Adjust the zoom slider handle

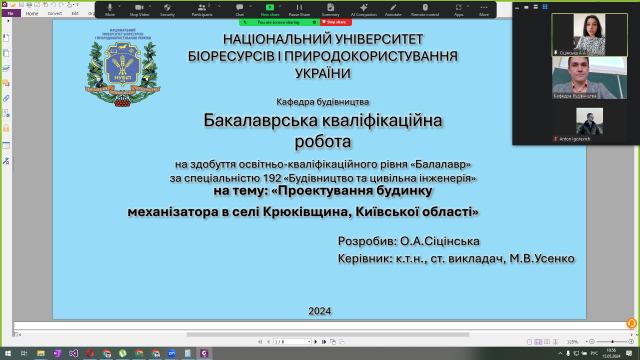point(612,342)
